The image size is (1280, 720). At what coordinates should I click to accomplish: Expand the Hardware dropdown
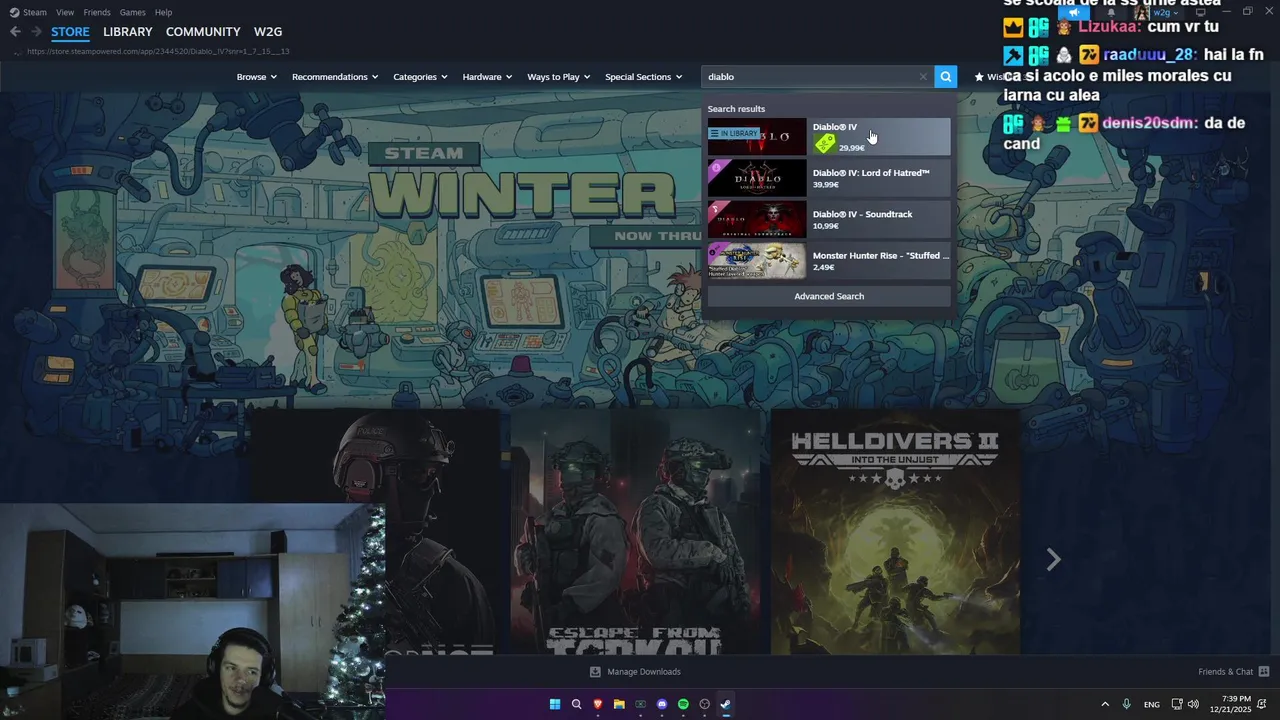tap(487, 77)
